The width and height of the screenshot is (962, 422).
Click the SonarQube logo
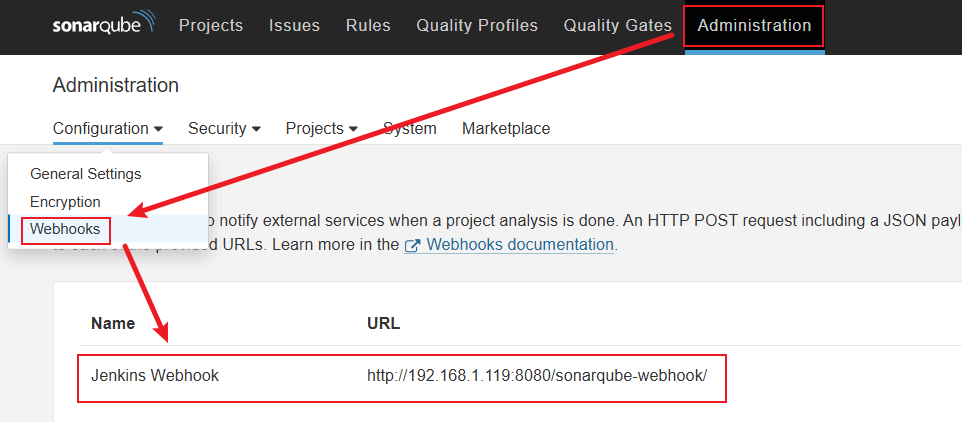pos(103,25)
